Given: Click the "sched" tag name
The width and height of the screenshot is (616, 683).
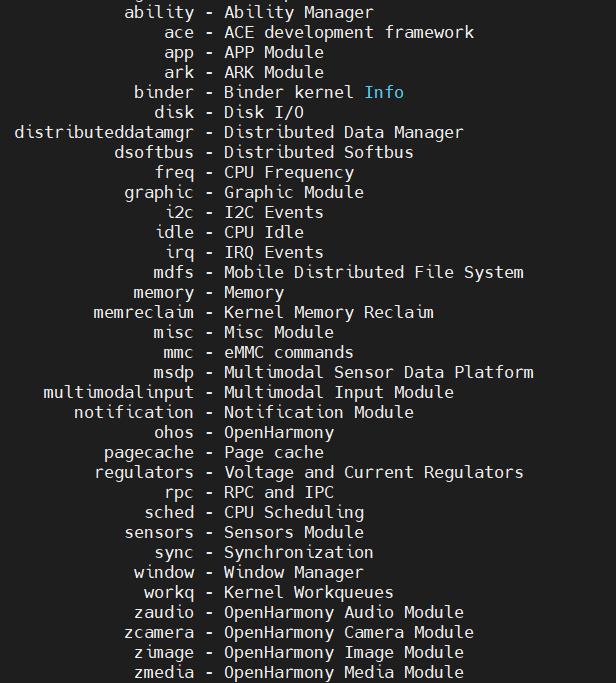Looking at the screenshot, I should tap(169, 512).
